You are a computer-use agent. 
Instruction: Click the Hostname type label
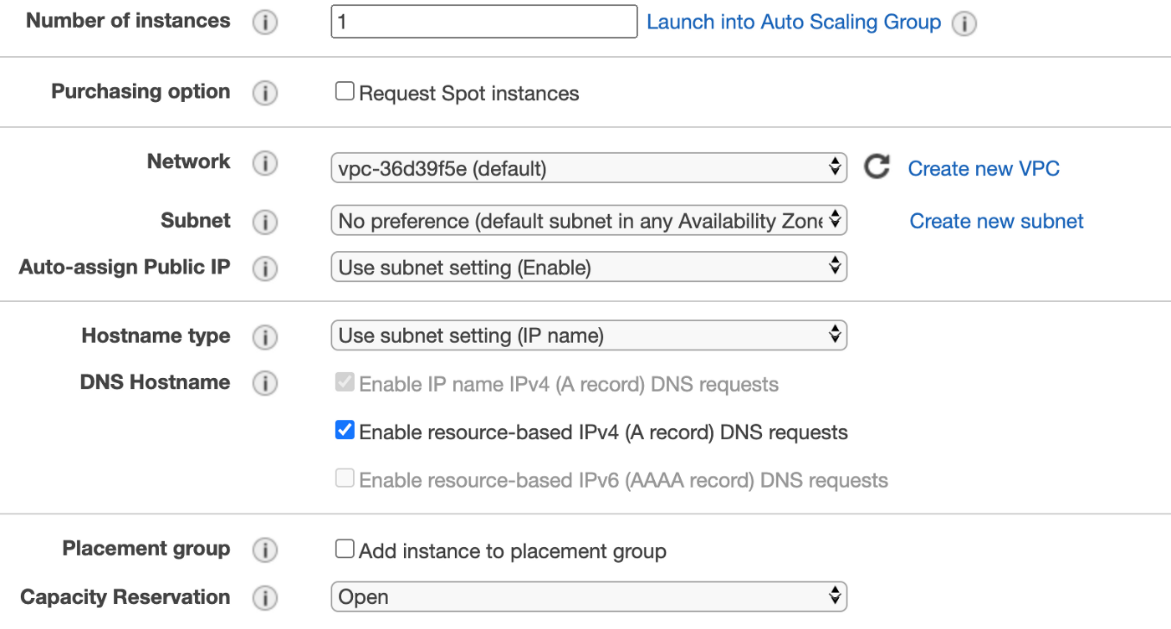coord(156,336)
